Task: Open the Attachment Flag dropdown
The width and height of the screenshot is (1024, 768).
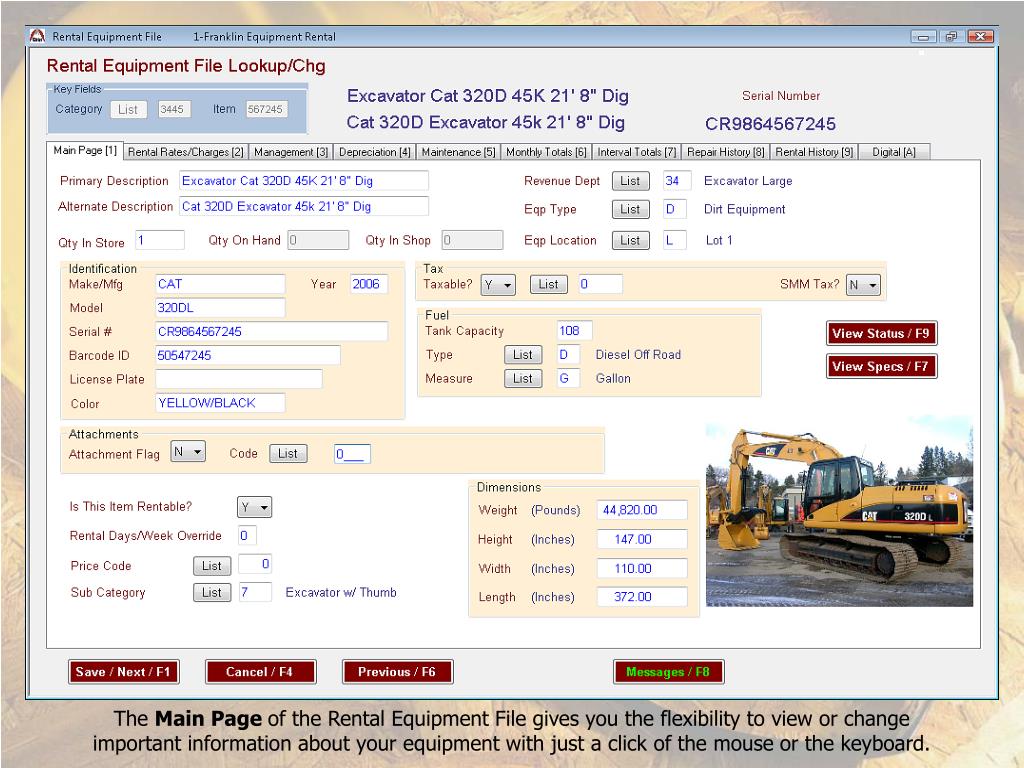Action: (x=188, y=452)
